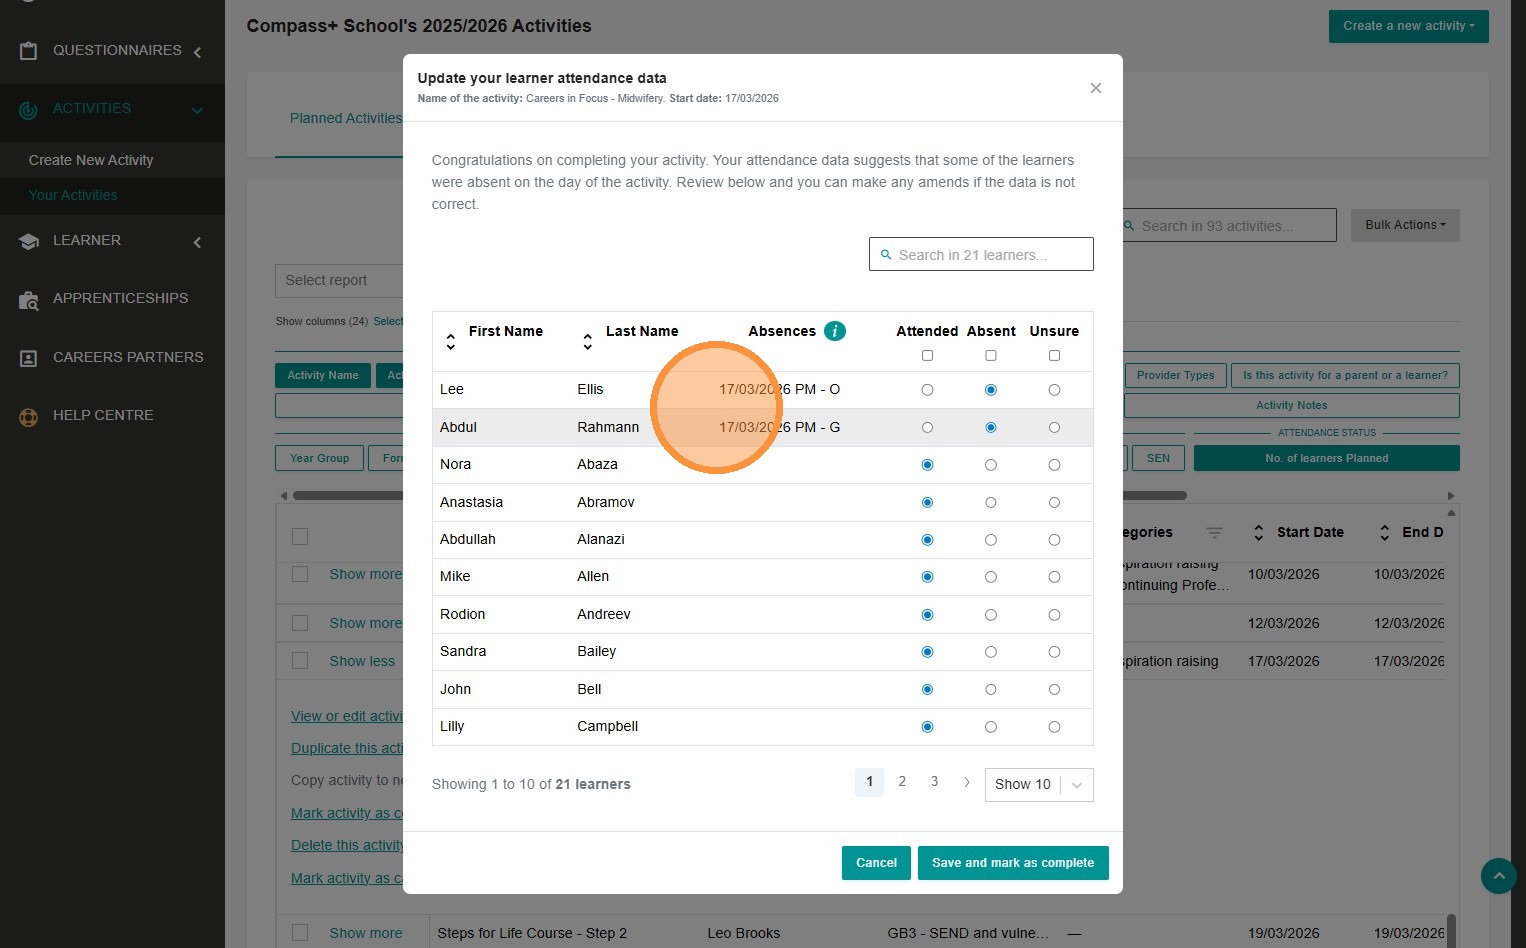Sort background table by Start Date arrows

1258,533
